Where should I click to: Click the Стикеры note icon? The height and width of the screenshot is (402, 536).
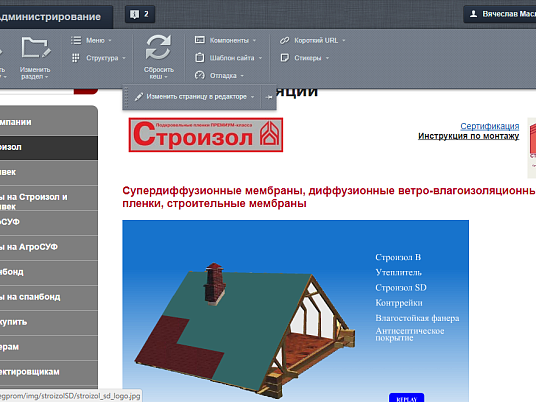(284, 58)
